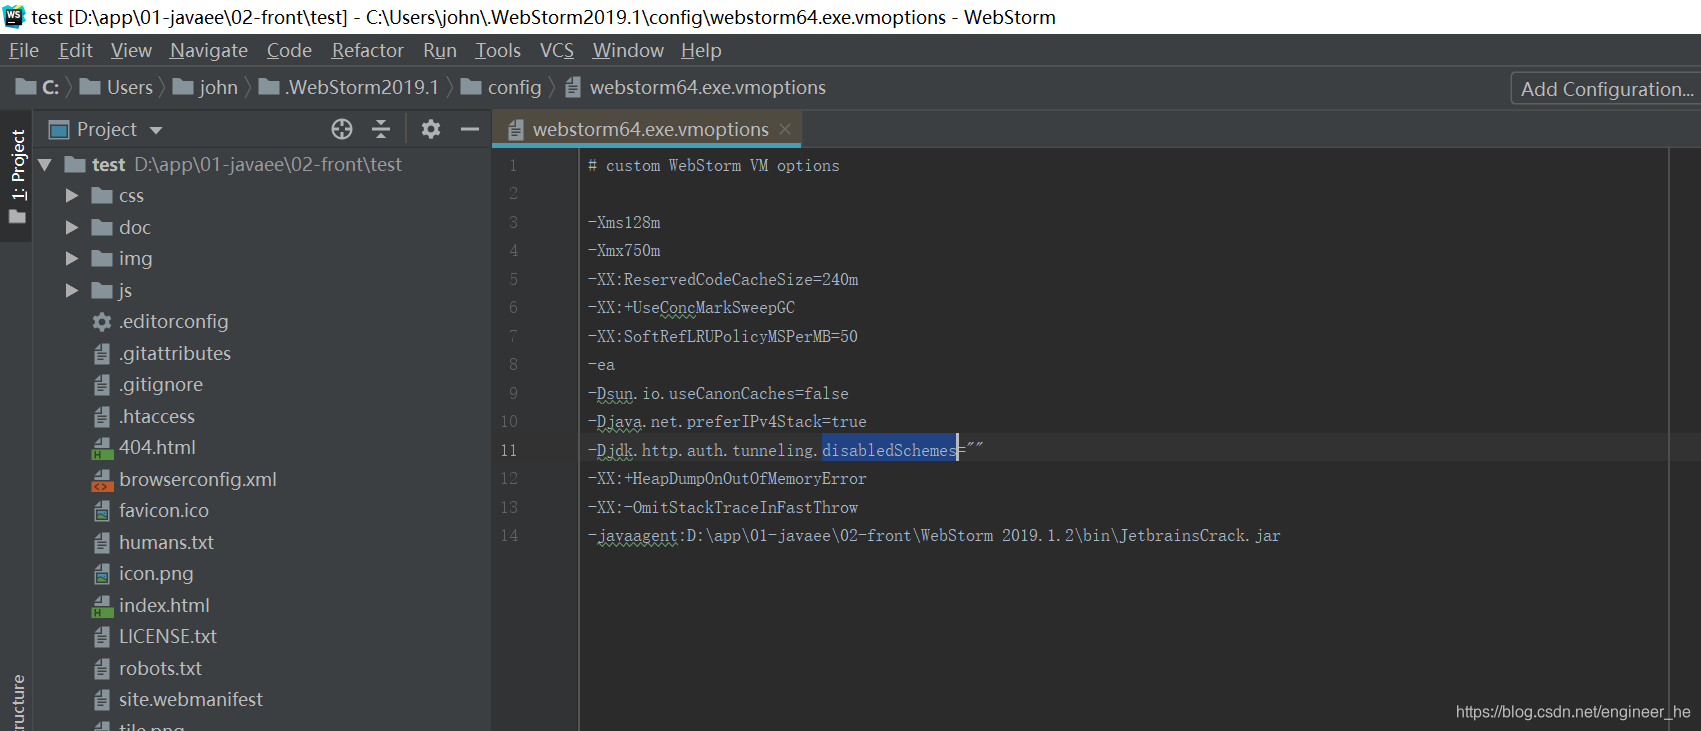Image resolution: width=1701 pixels, height=731 pixels.
Task: Click config in the navigation breadcrumb
Action: 502,88
